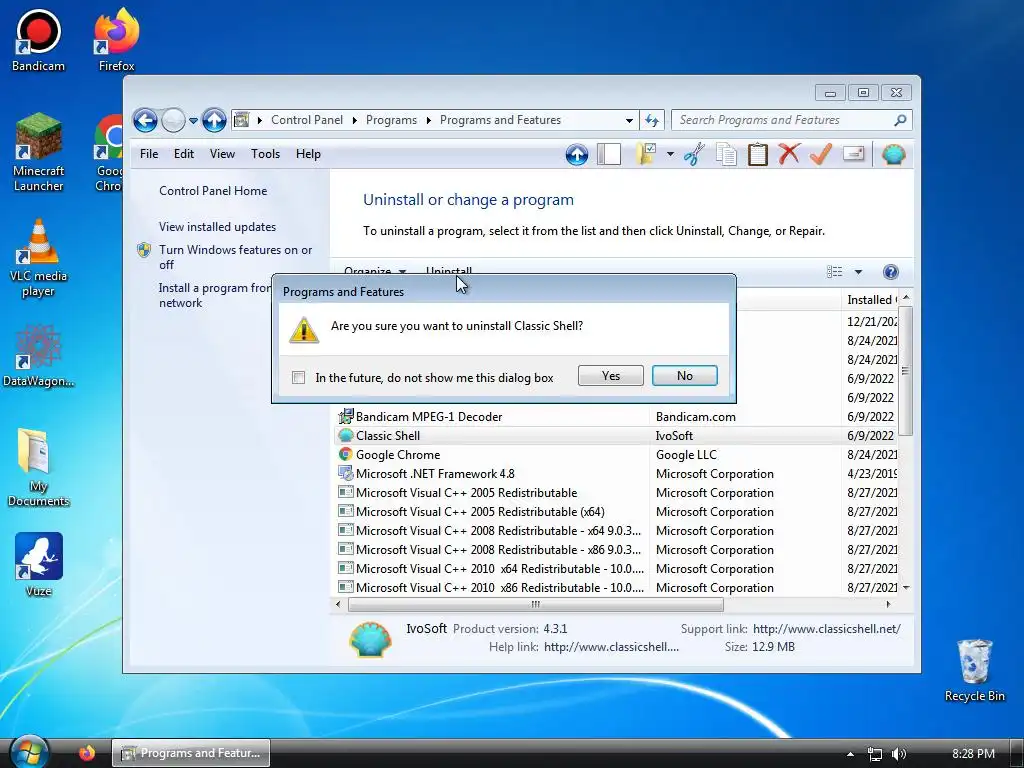Click the Email toolbar icon
1024x768 pixels.
[853, 154]
